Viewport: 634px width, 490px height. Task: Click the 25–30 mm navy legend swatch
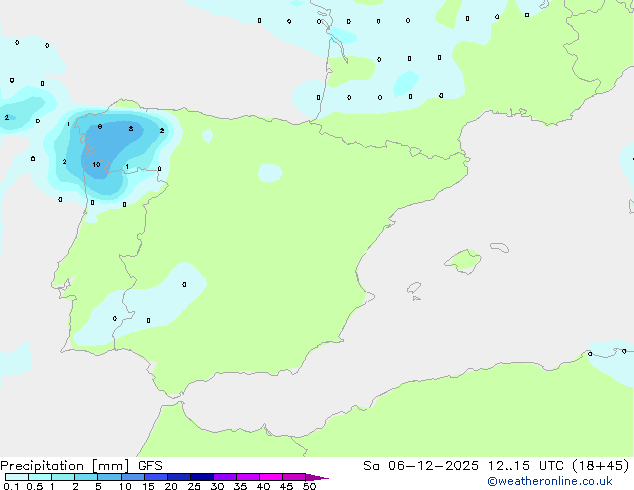click(202, 477)
